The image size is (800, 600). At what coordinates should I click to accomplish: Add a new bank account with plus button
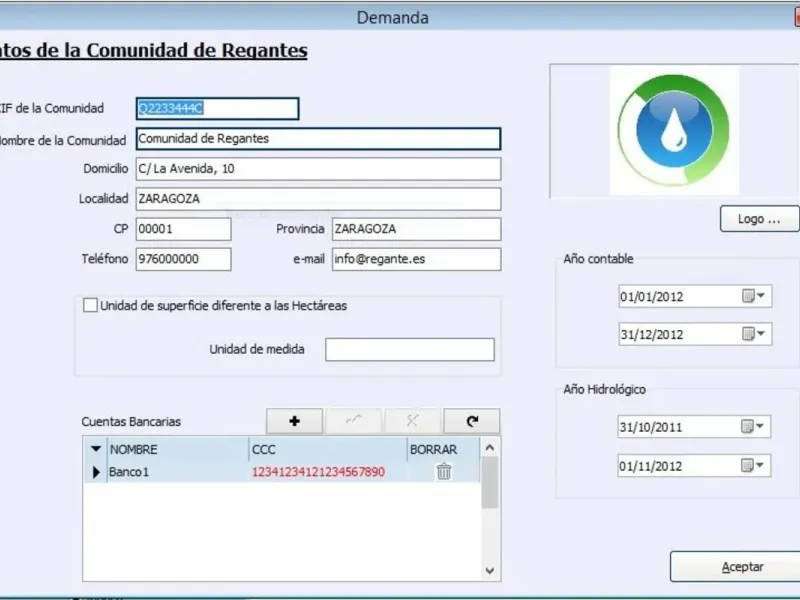point(294,421)
